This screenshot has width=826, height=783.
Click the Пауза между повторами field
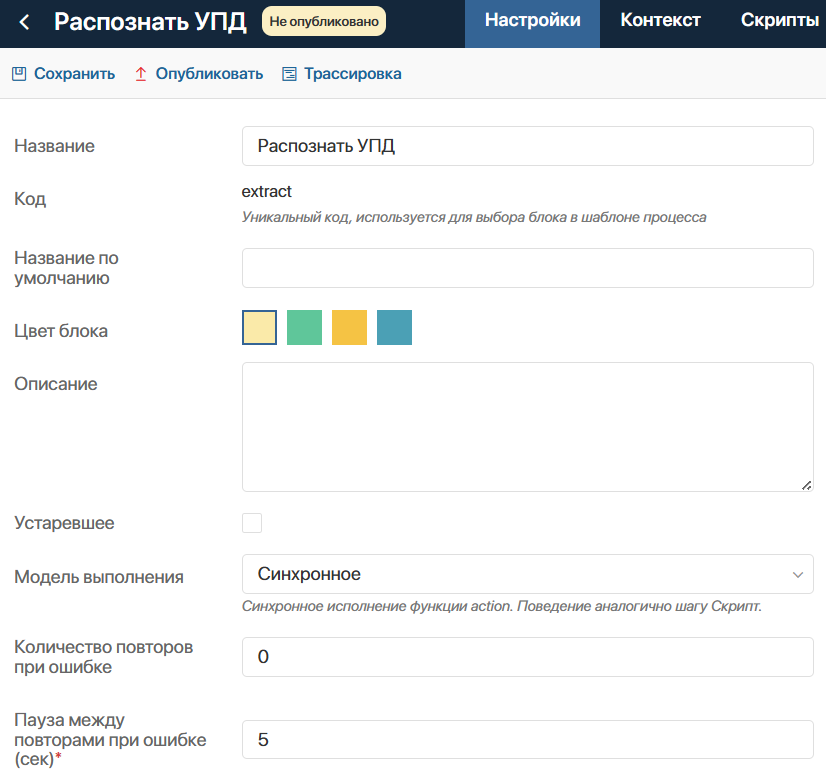[x=528, y=740]
